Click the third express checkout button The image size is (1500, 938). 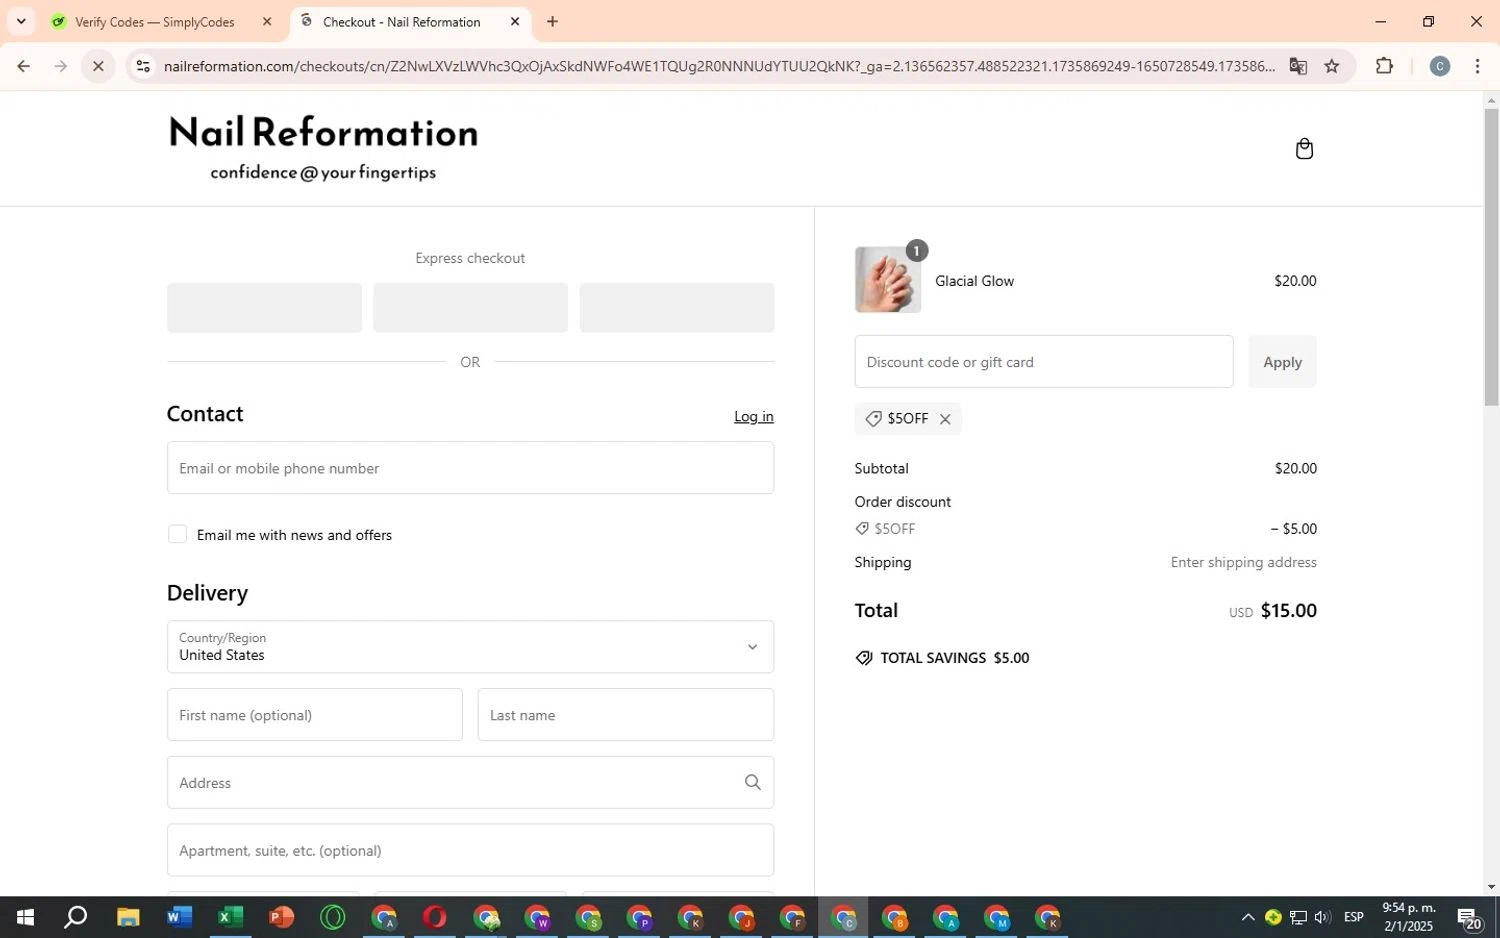click(x=677, y=307)
